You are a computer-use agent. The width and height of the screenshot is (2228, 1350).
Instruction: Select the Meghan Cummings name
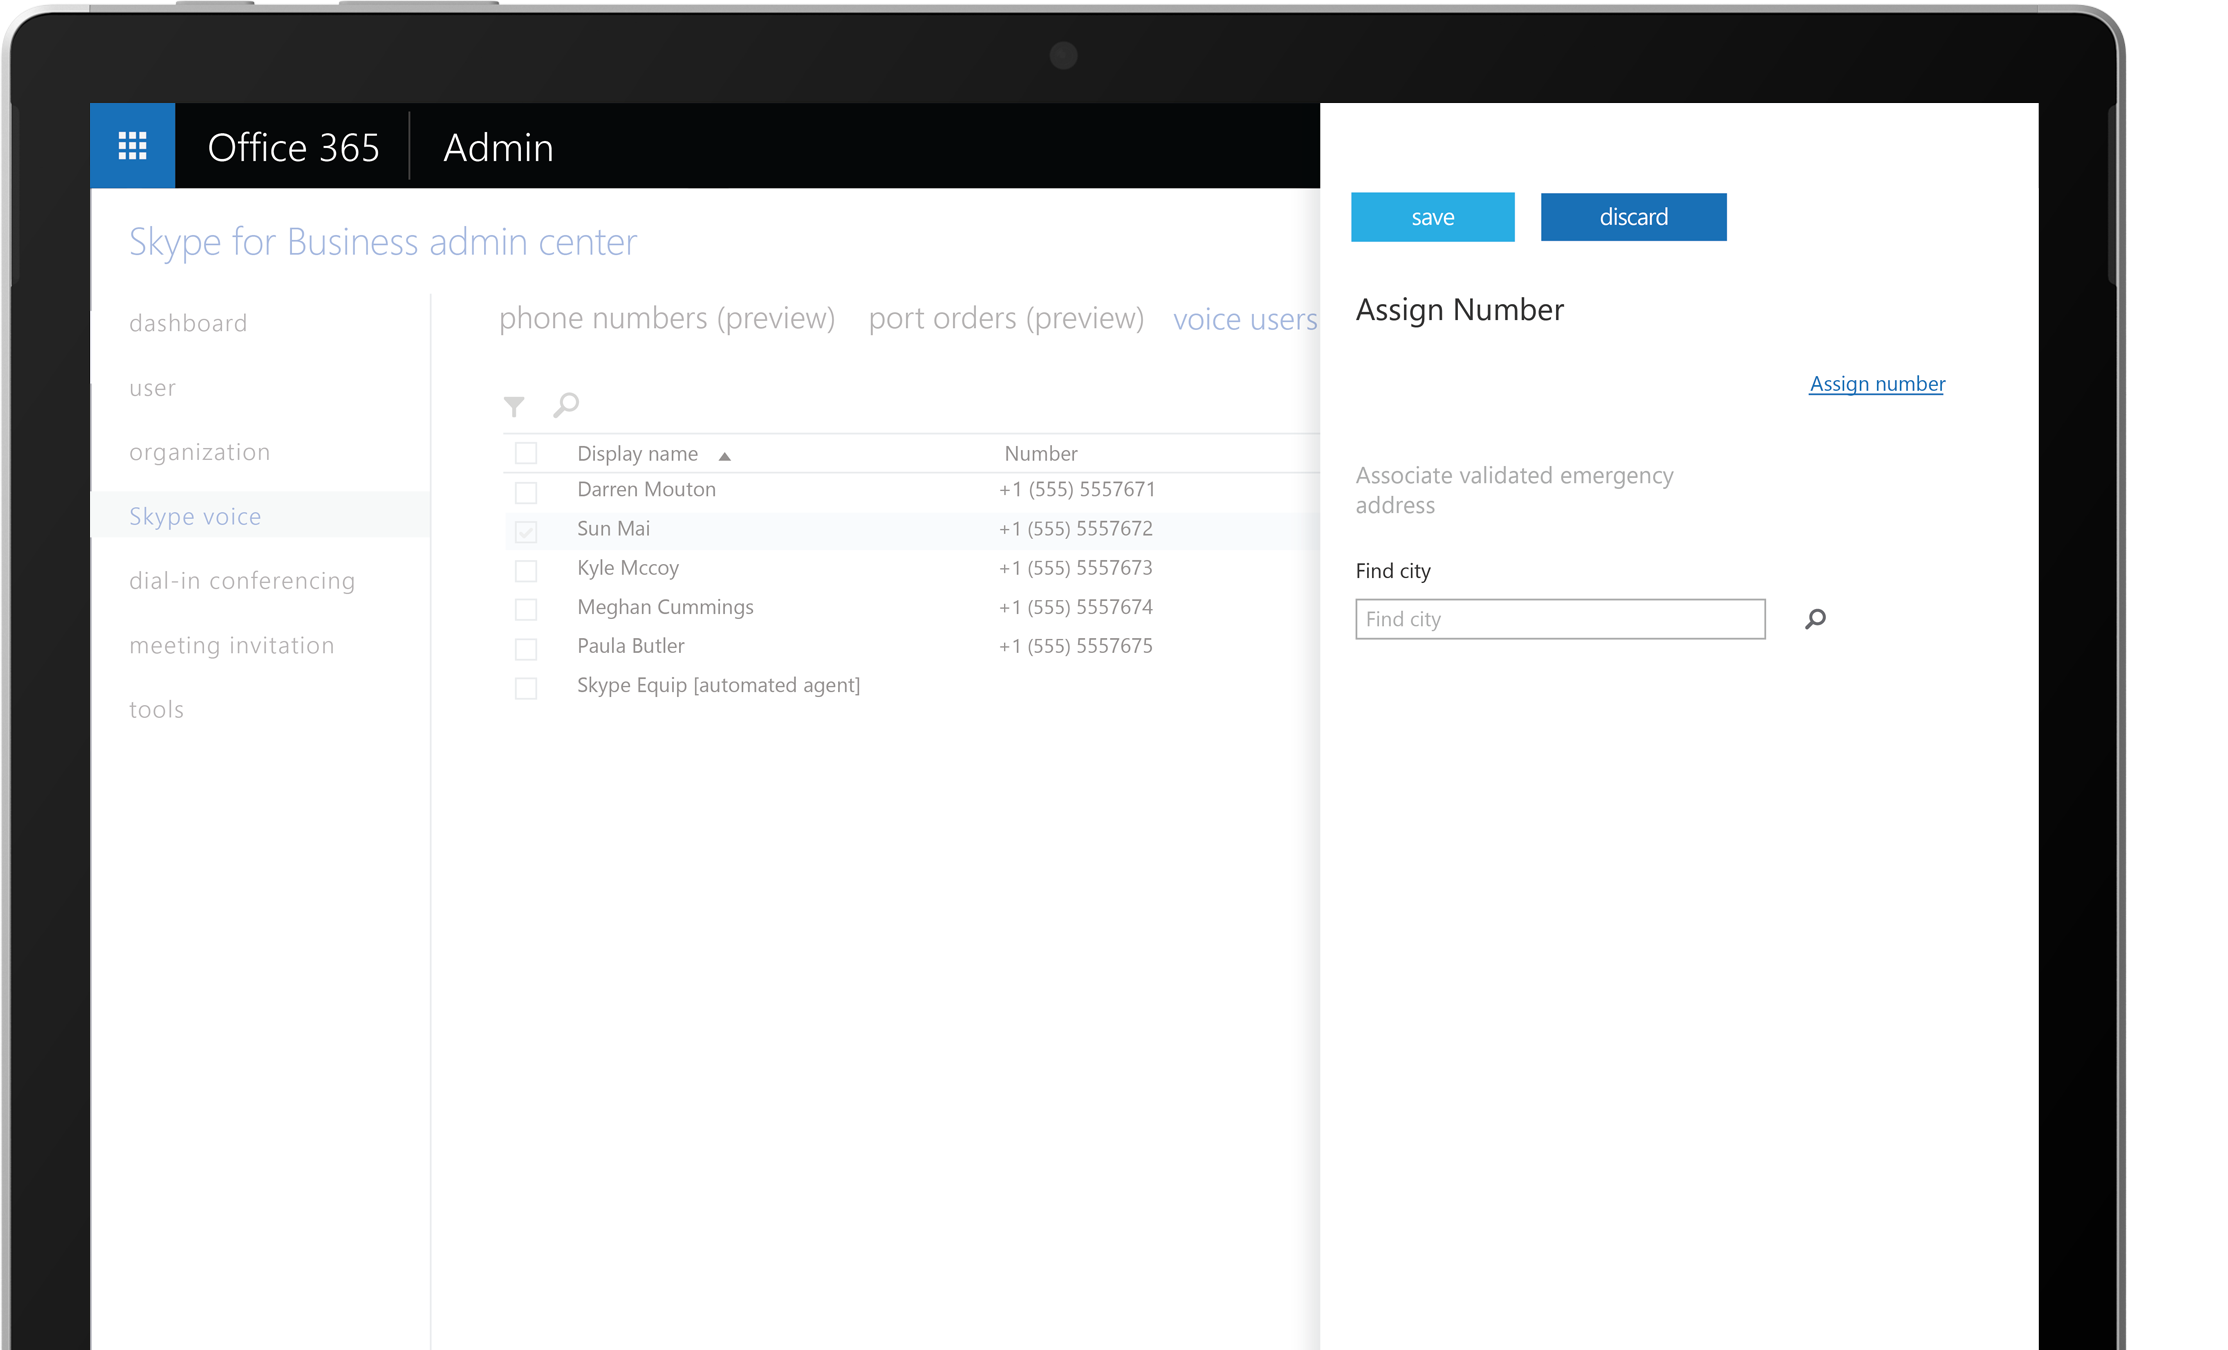pos(665,607)
